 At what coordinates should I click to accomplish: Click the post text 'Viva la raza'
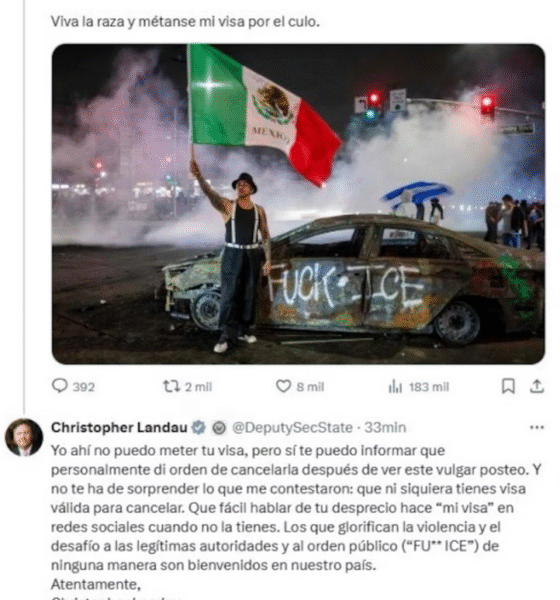click(x=88, y=21)
